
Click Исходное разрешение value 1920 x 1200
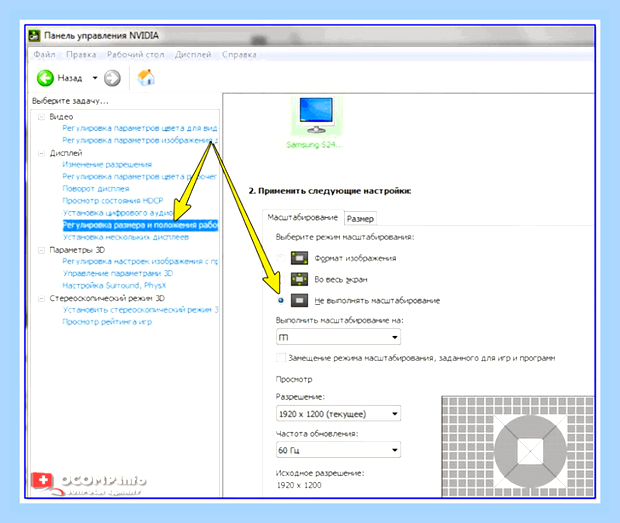pyautogui.click(x=299, y=485)
